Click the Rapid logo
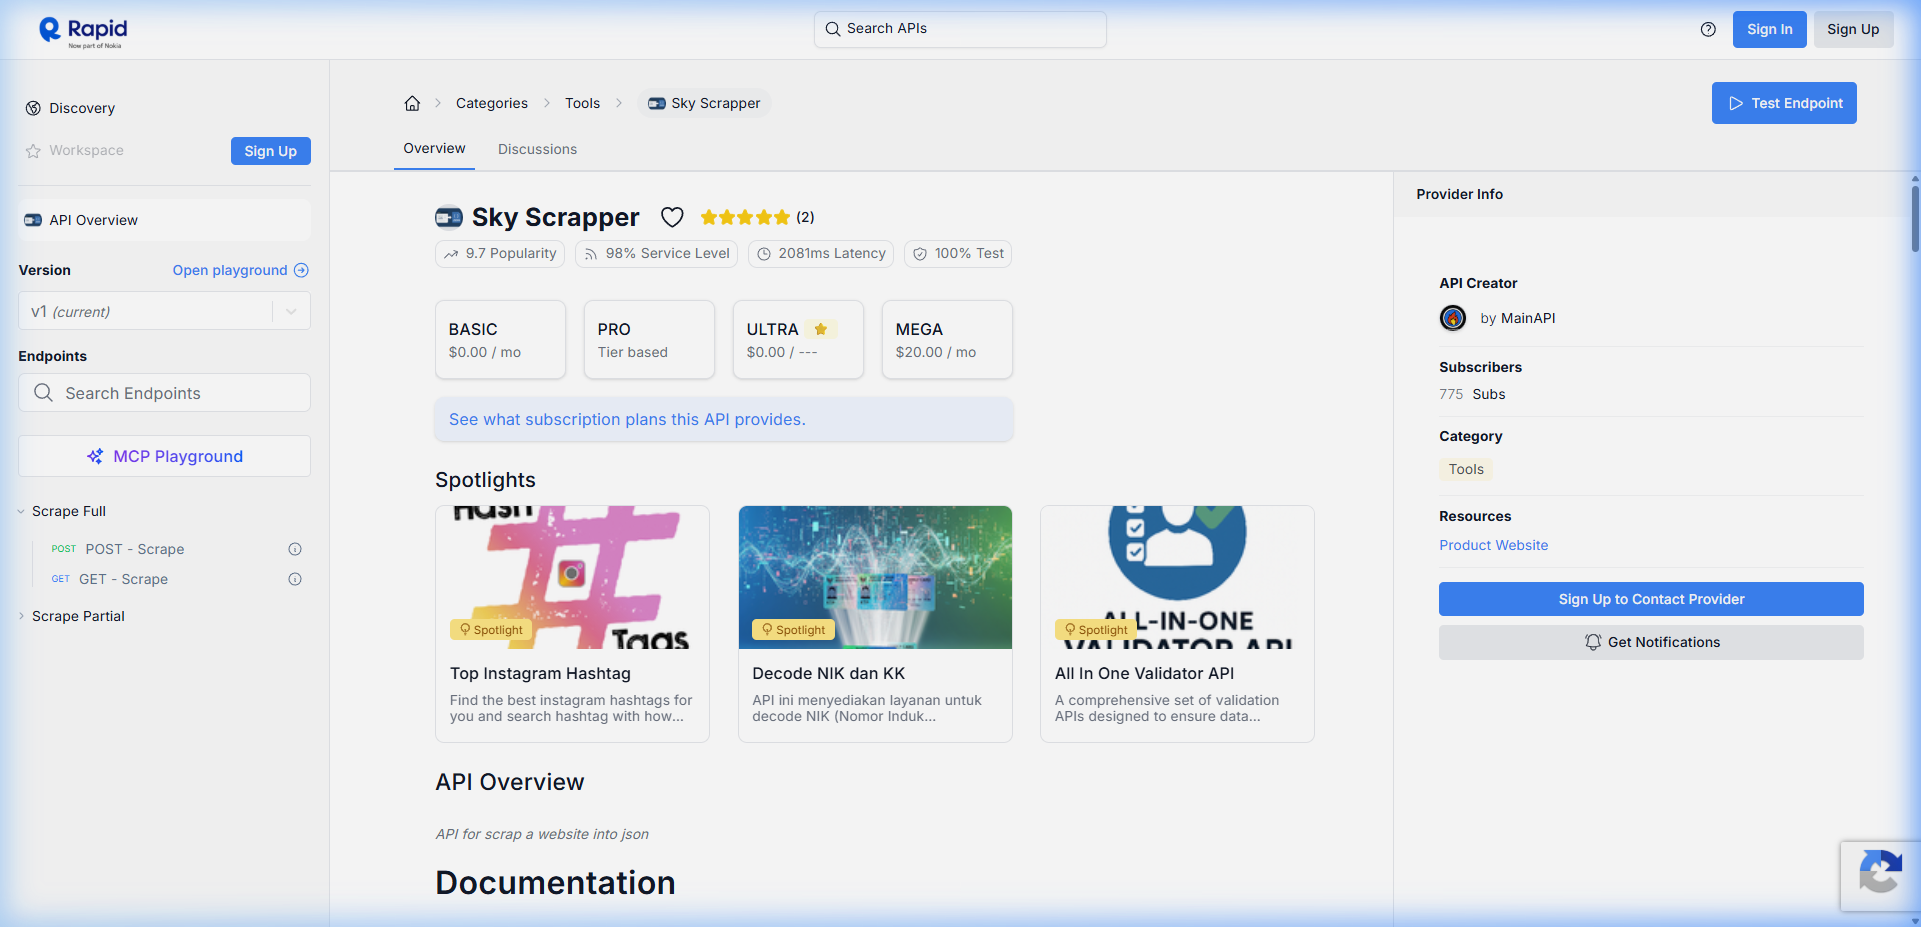This screenshot has width=1921, height=927. pos(83,31)
